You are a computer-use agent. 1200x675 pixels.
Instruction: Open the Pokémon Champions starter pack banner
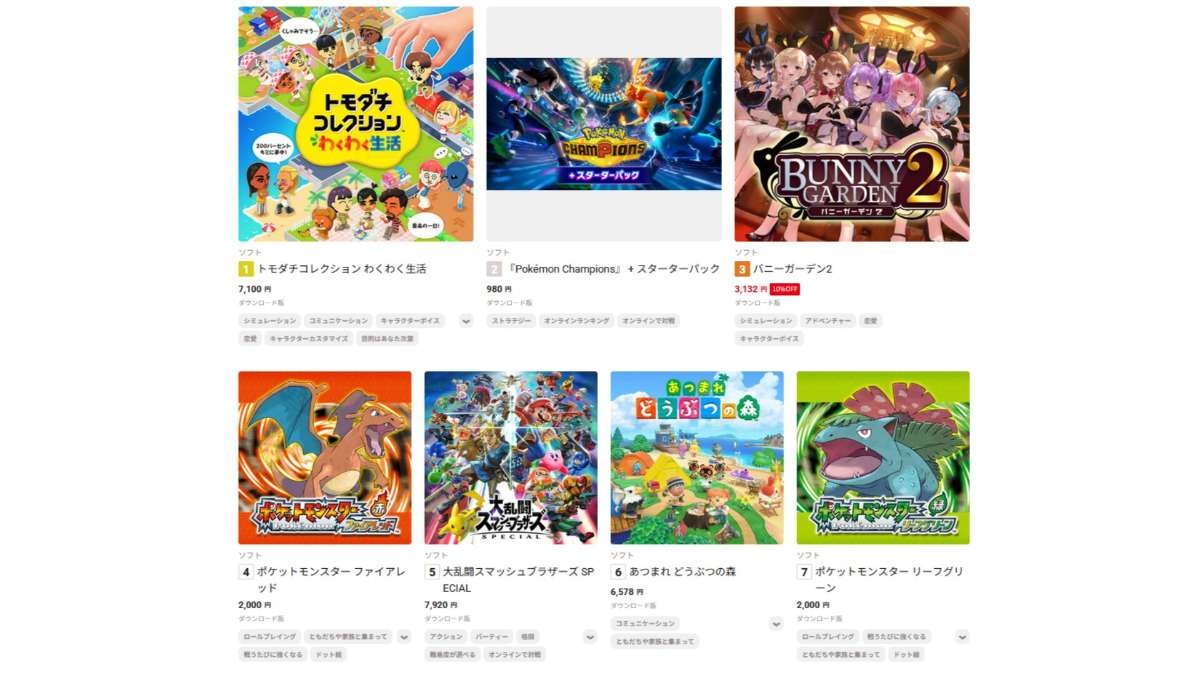pyautogui.click(x=604, y=124)
